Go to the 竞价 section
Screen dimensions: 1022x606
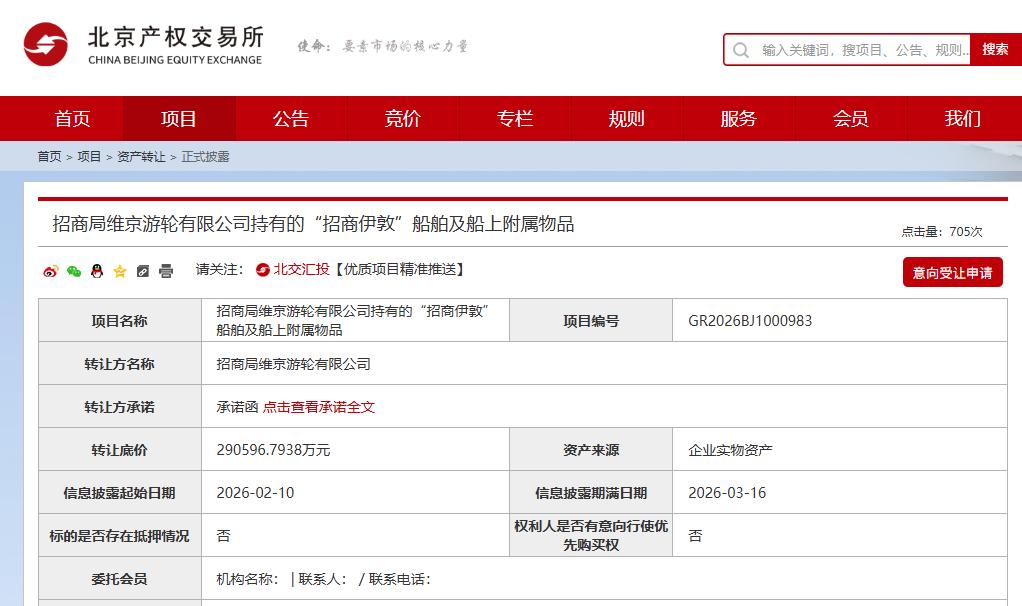click(403, 119)
